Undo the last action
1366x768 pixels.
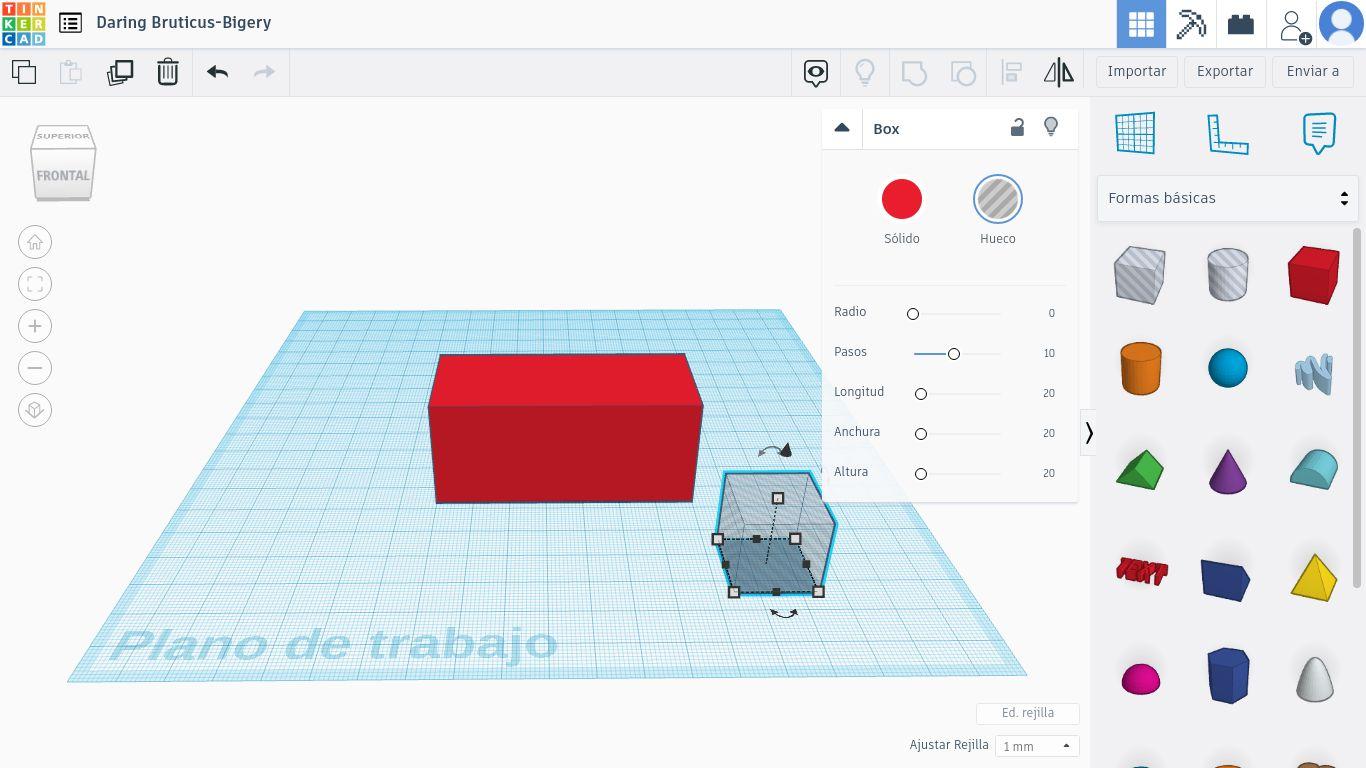217,72
